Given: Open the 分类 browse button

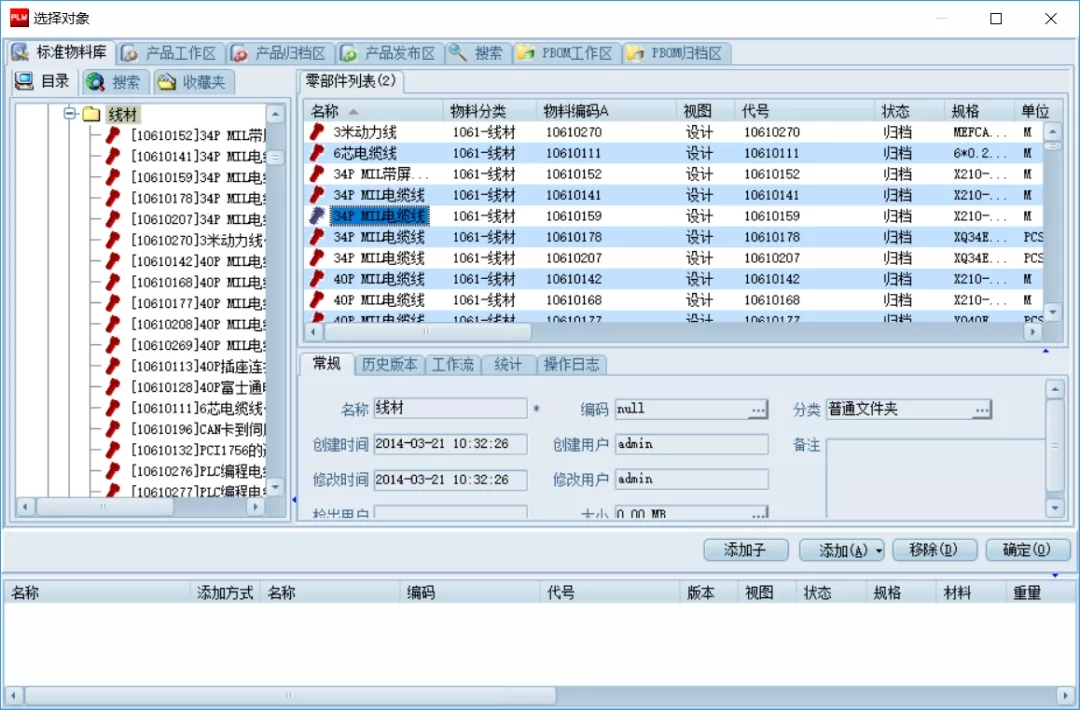Looking at the screenshot, I should (982, 409).
